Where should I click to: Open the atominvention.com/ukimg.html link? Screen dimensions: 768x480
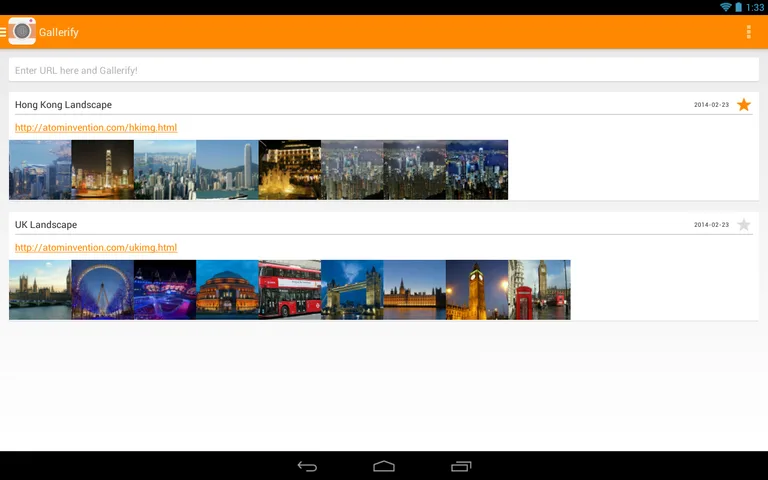[96, 247]
